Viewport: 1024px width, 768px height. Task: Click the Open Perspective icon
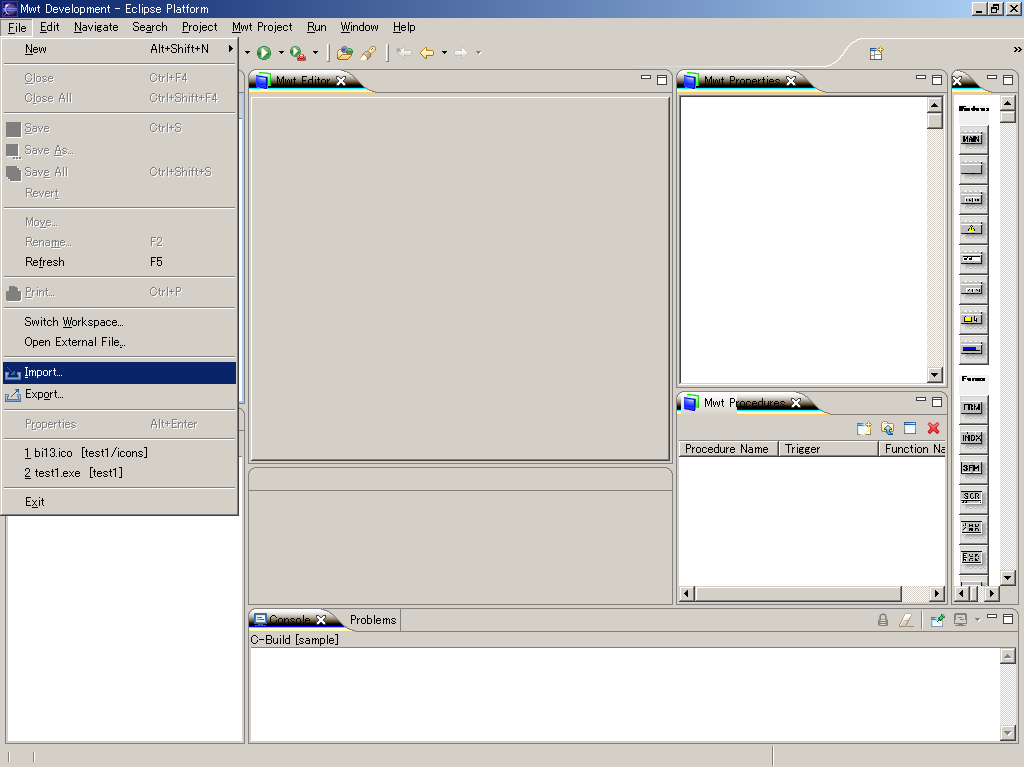(876, 54)
